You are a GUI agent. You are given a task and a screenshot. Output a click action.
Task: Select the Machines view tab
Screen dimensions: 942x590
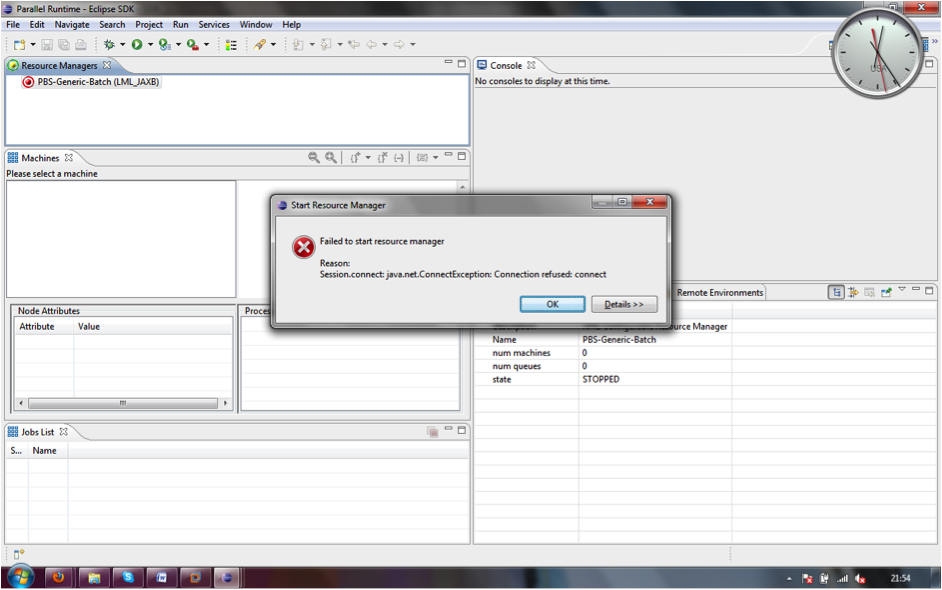(40, 158)
